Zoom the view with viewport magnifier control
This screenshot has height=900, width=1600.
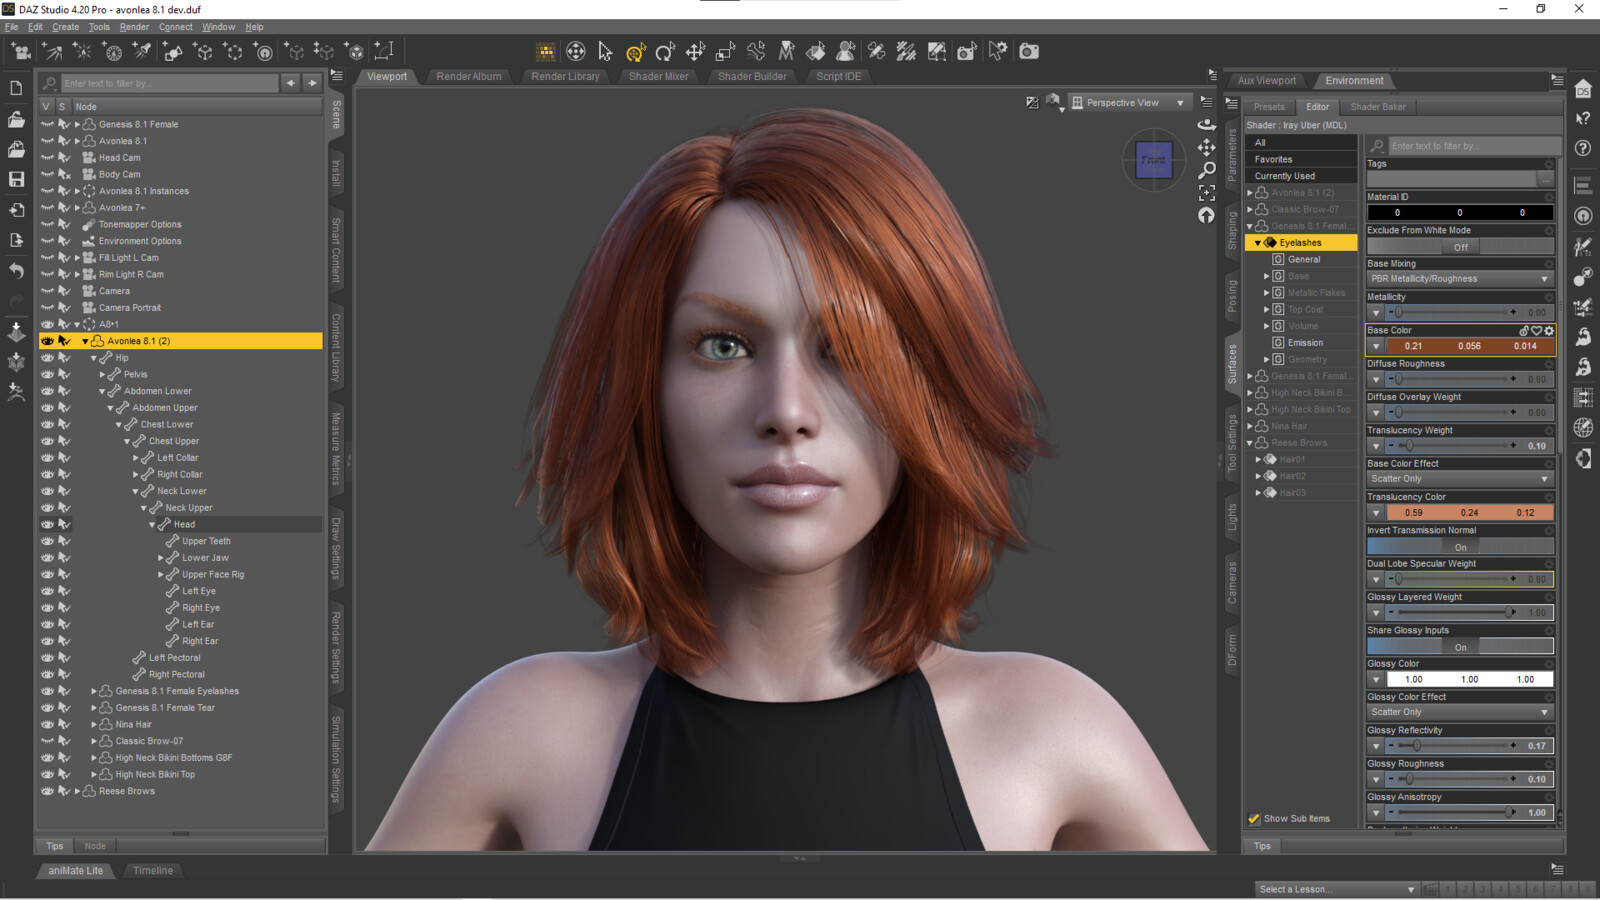point(1207,170)
